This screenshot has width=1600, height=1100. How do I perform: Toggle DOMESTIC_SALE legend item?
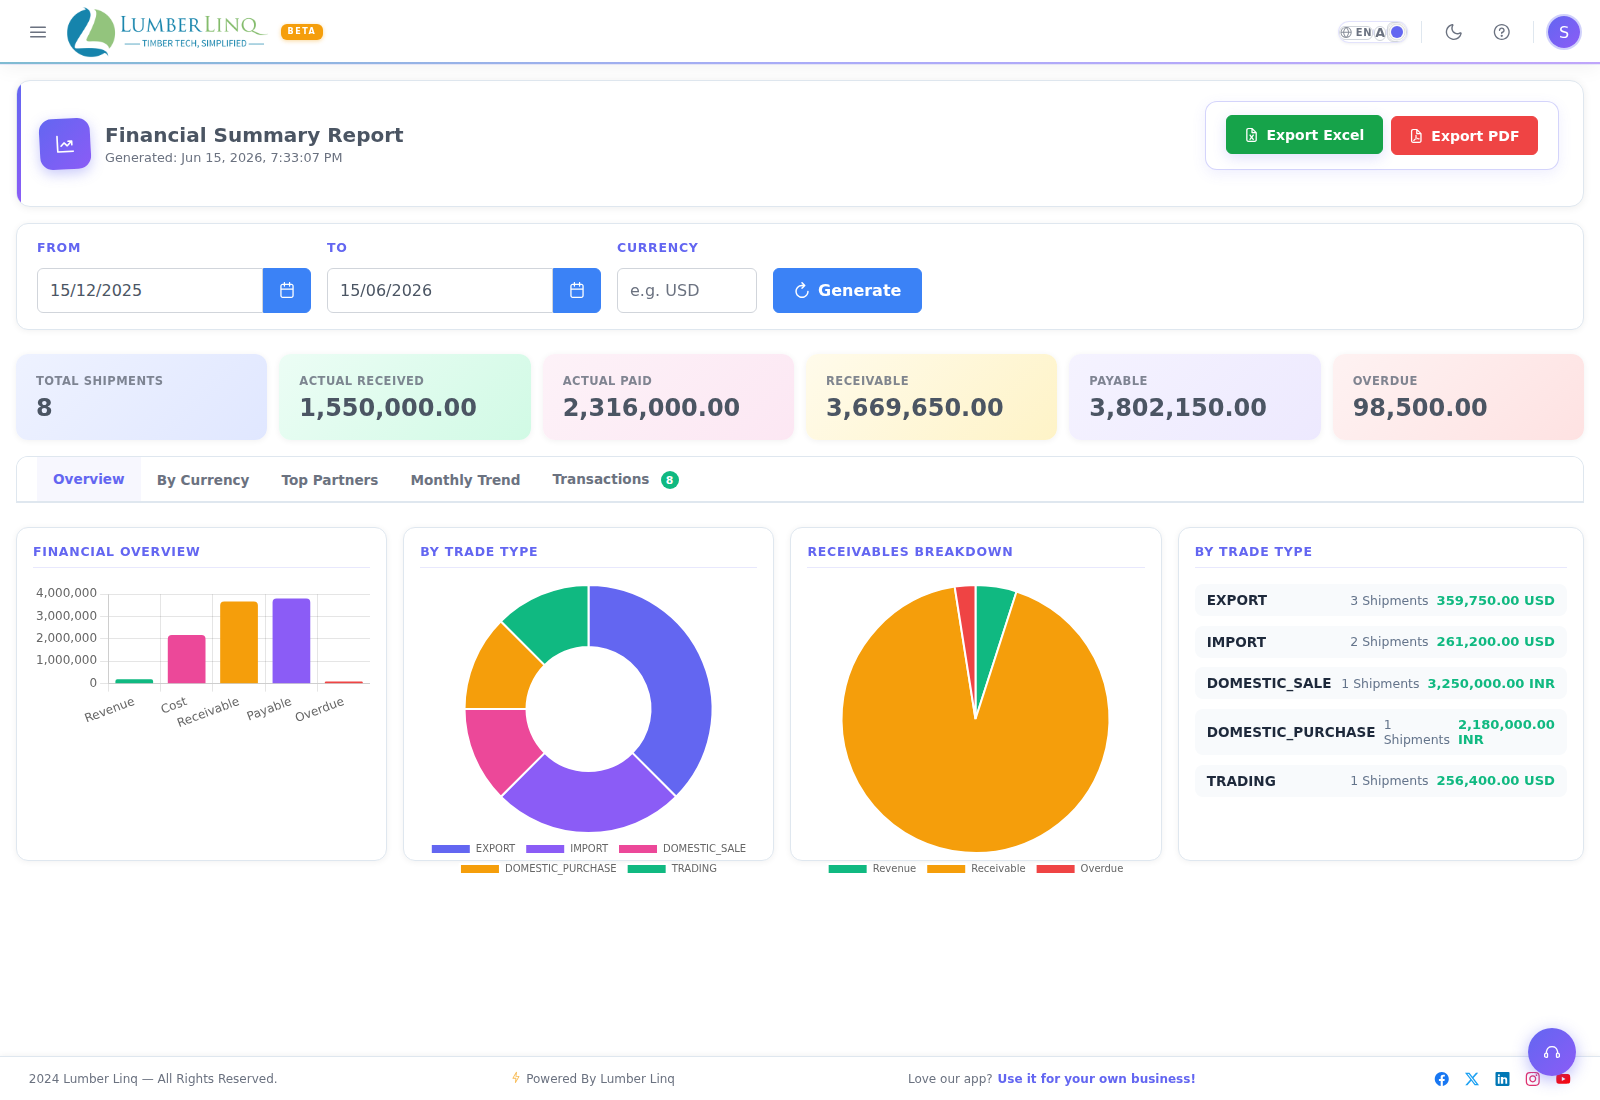pos(682,848)
